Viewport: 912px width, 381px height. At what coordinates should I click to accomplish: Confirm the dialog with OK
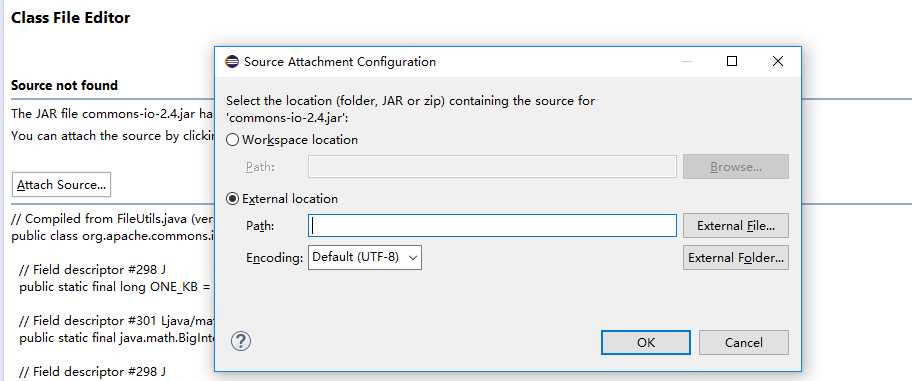[x=646, y=343]
